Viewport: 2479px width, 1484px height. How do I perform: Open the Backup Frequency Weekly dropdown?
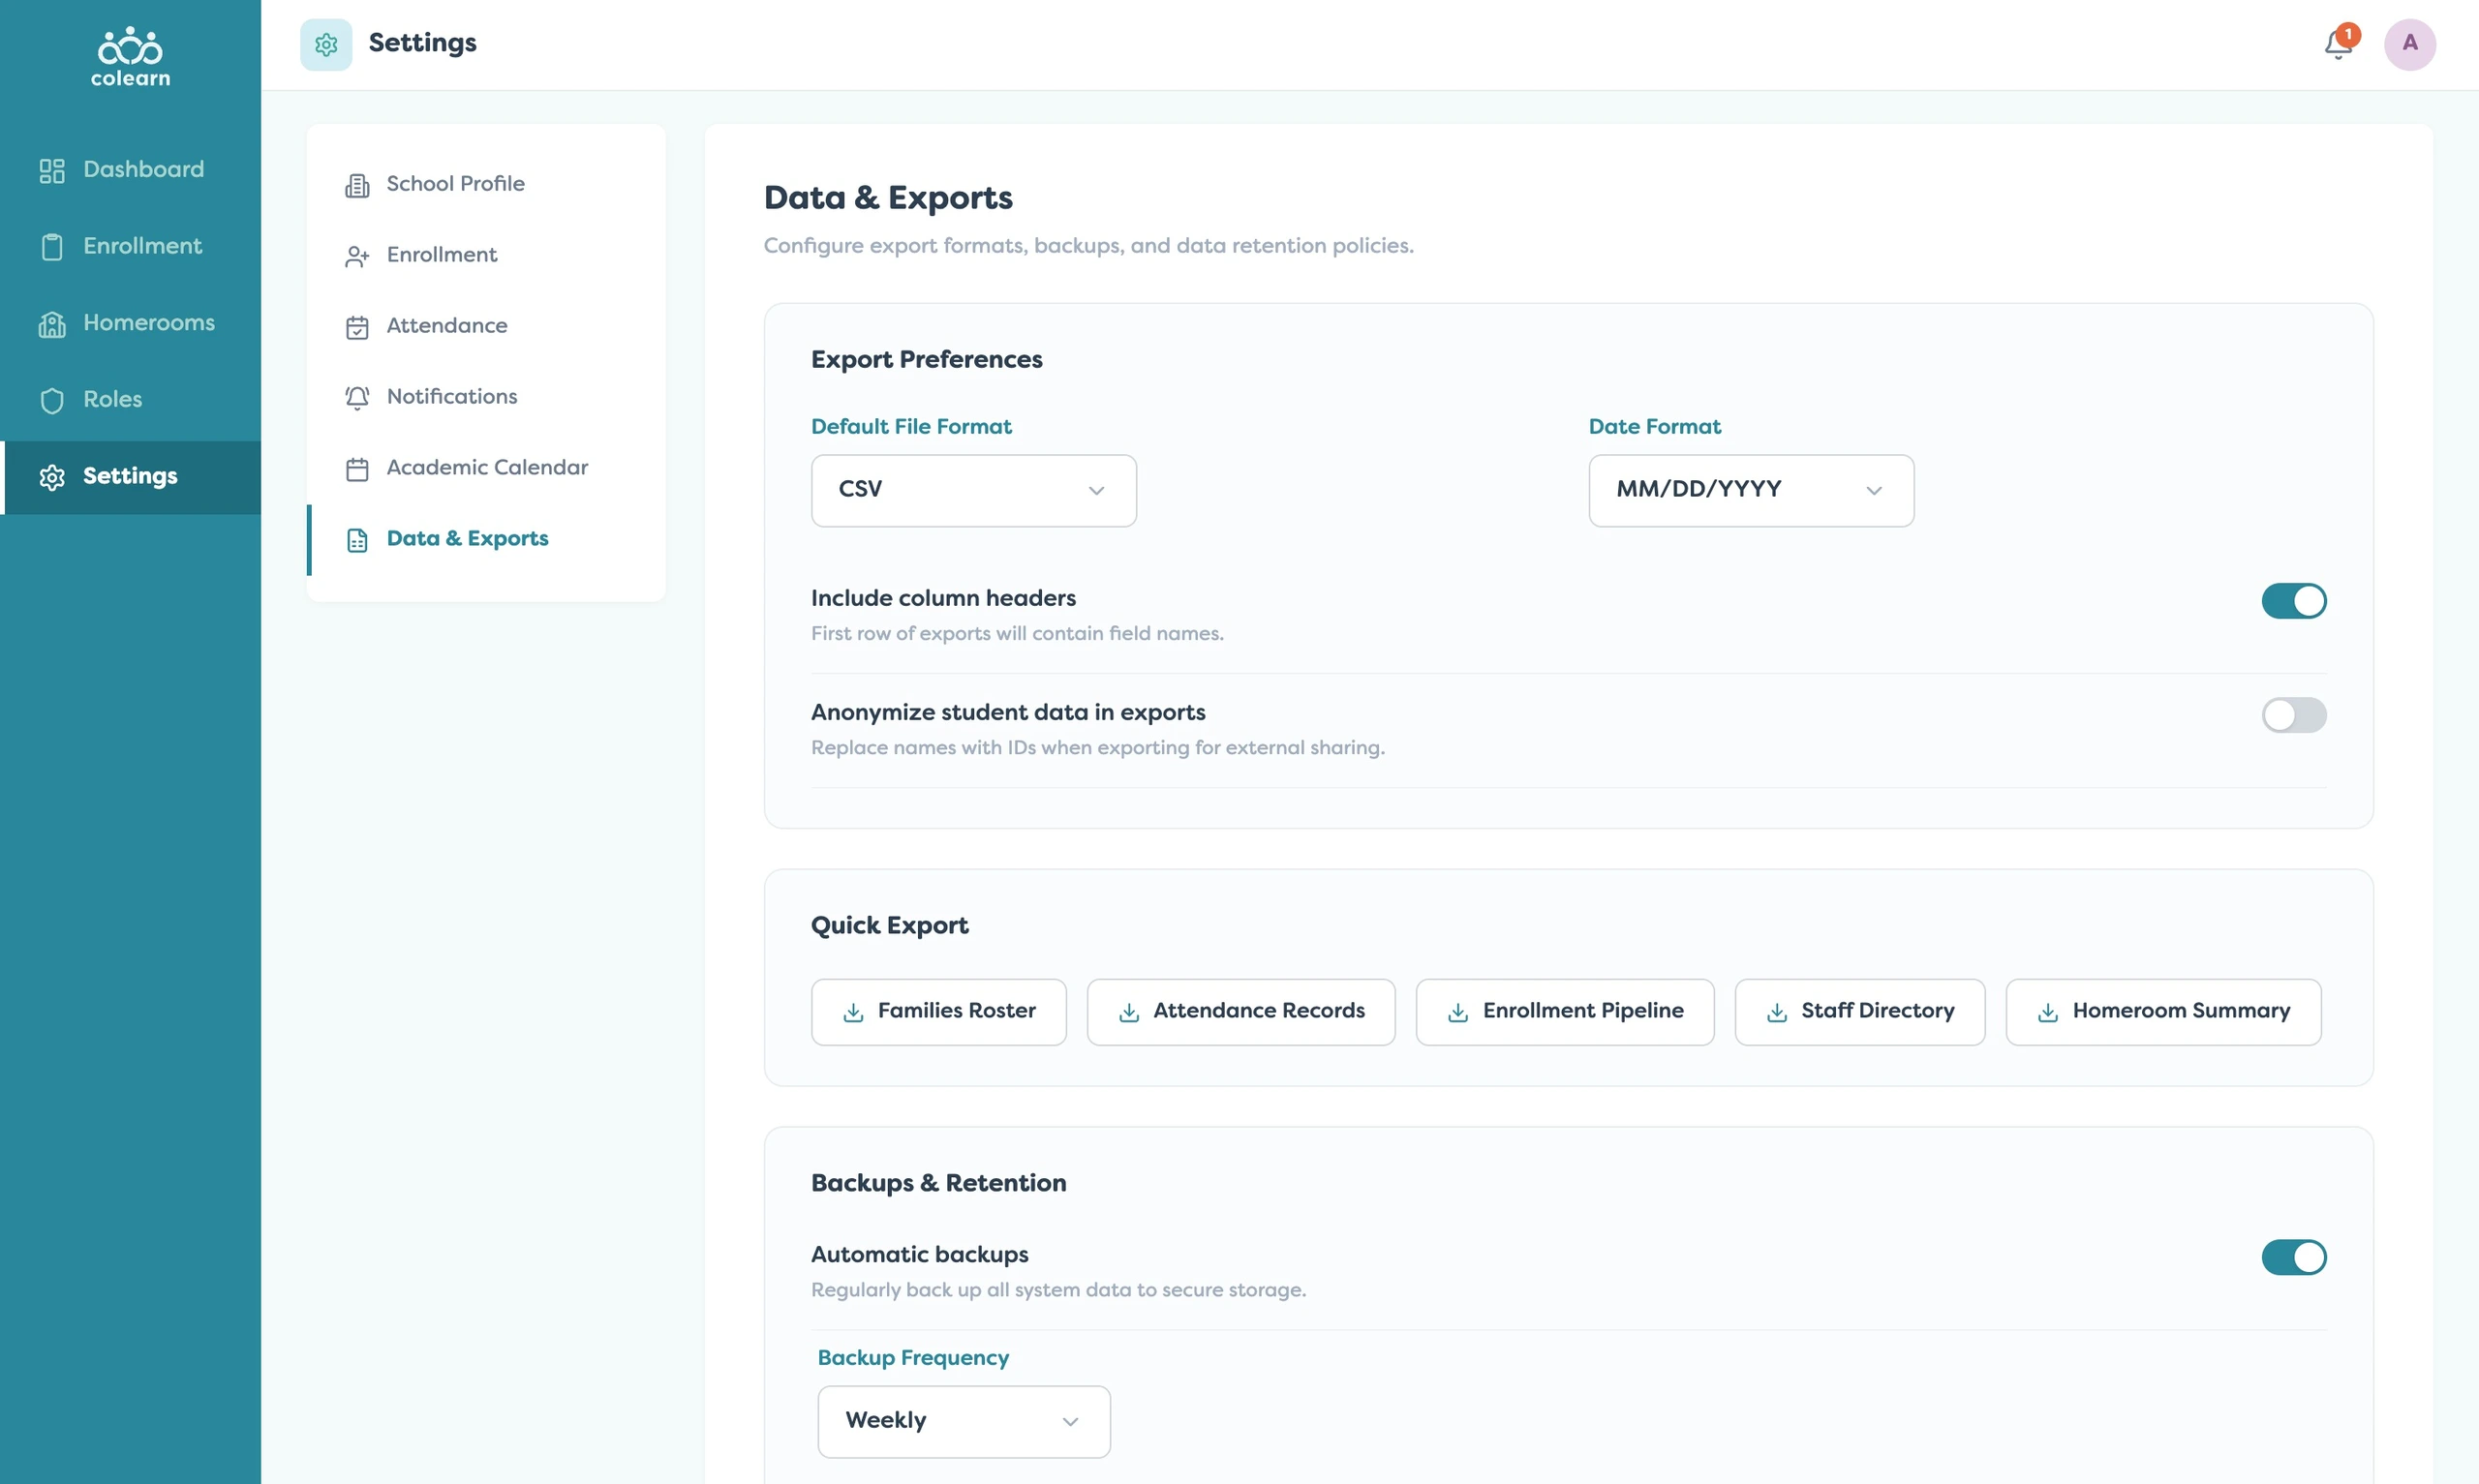[x=964, y=1421]
